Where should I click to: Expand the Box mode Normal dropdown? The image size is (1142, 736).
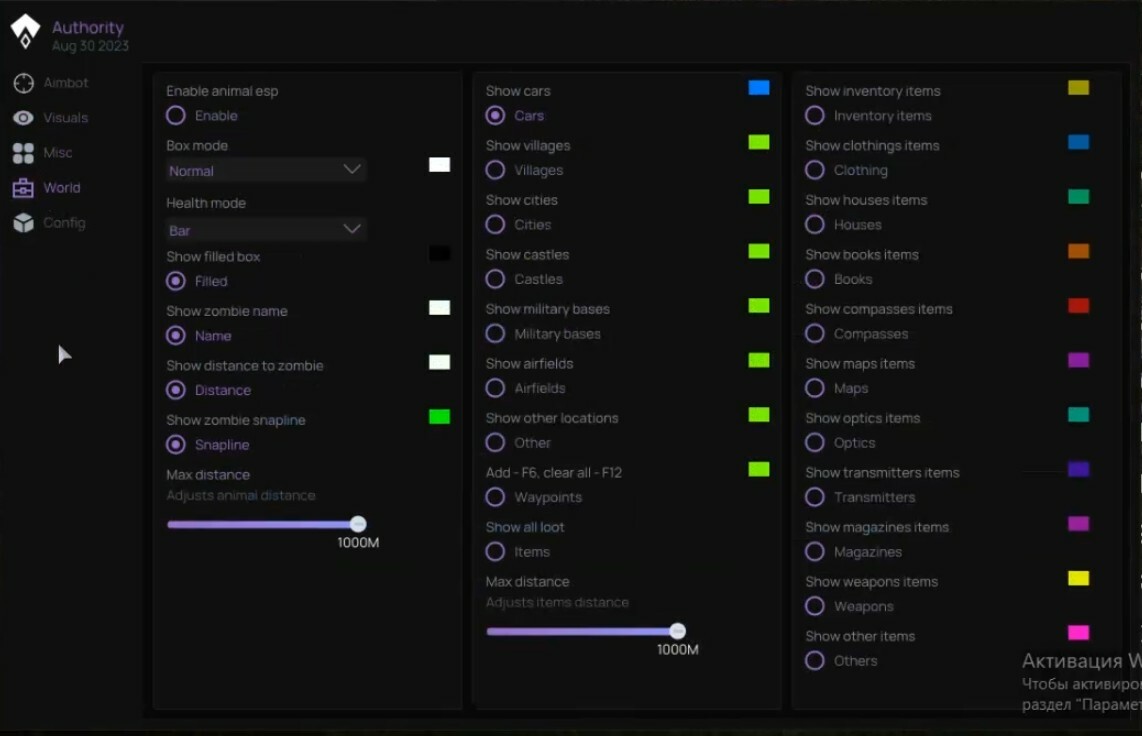click(266, 171)
